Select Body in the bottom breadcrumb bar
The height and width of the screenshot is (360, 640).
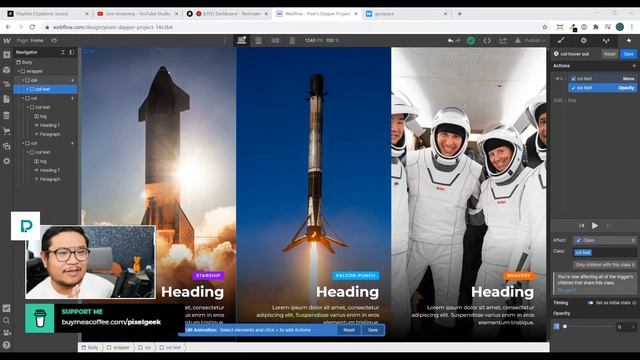[90, 347]
